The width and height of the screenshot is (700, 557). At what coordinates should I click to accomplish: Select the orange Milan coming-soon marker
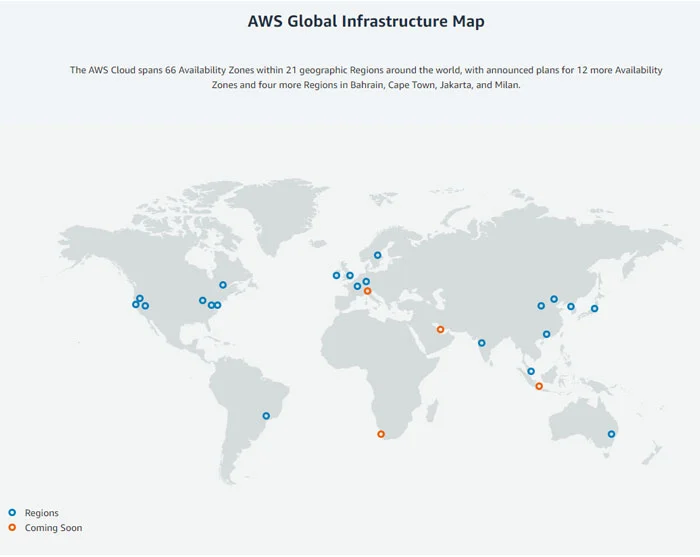pyautogui.click(x=367, y=291)
